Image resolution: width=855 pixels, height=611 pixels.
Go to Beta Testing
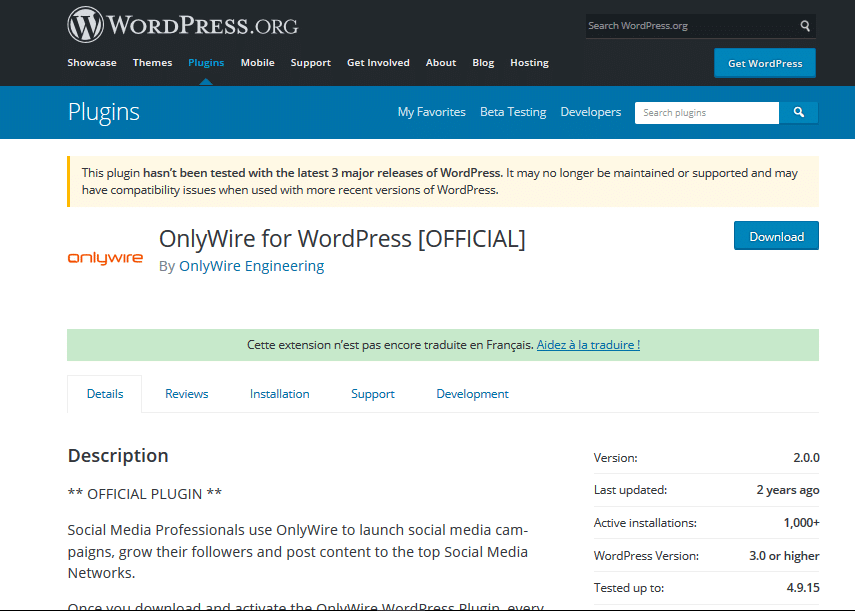tap(513, 112)
